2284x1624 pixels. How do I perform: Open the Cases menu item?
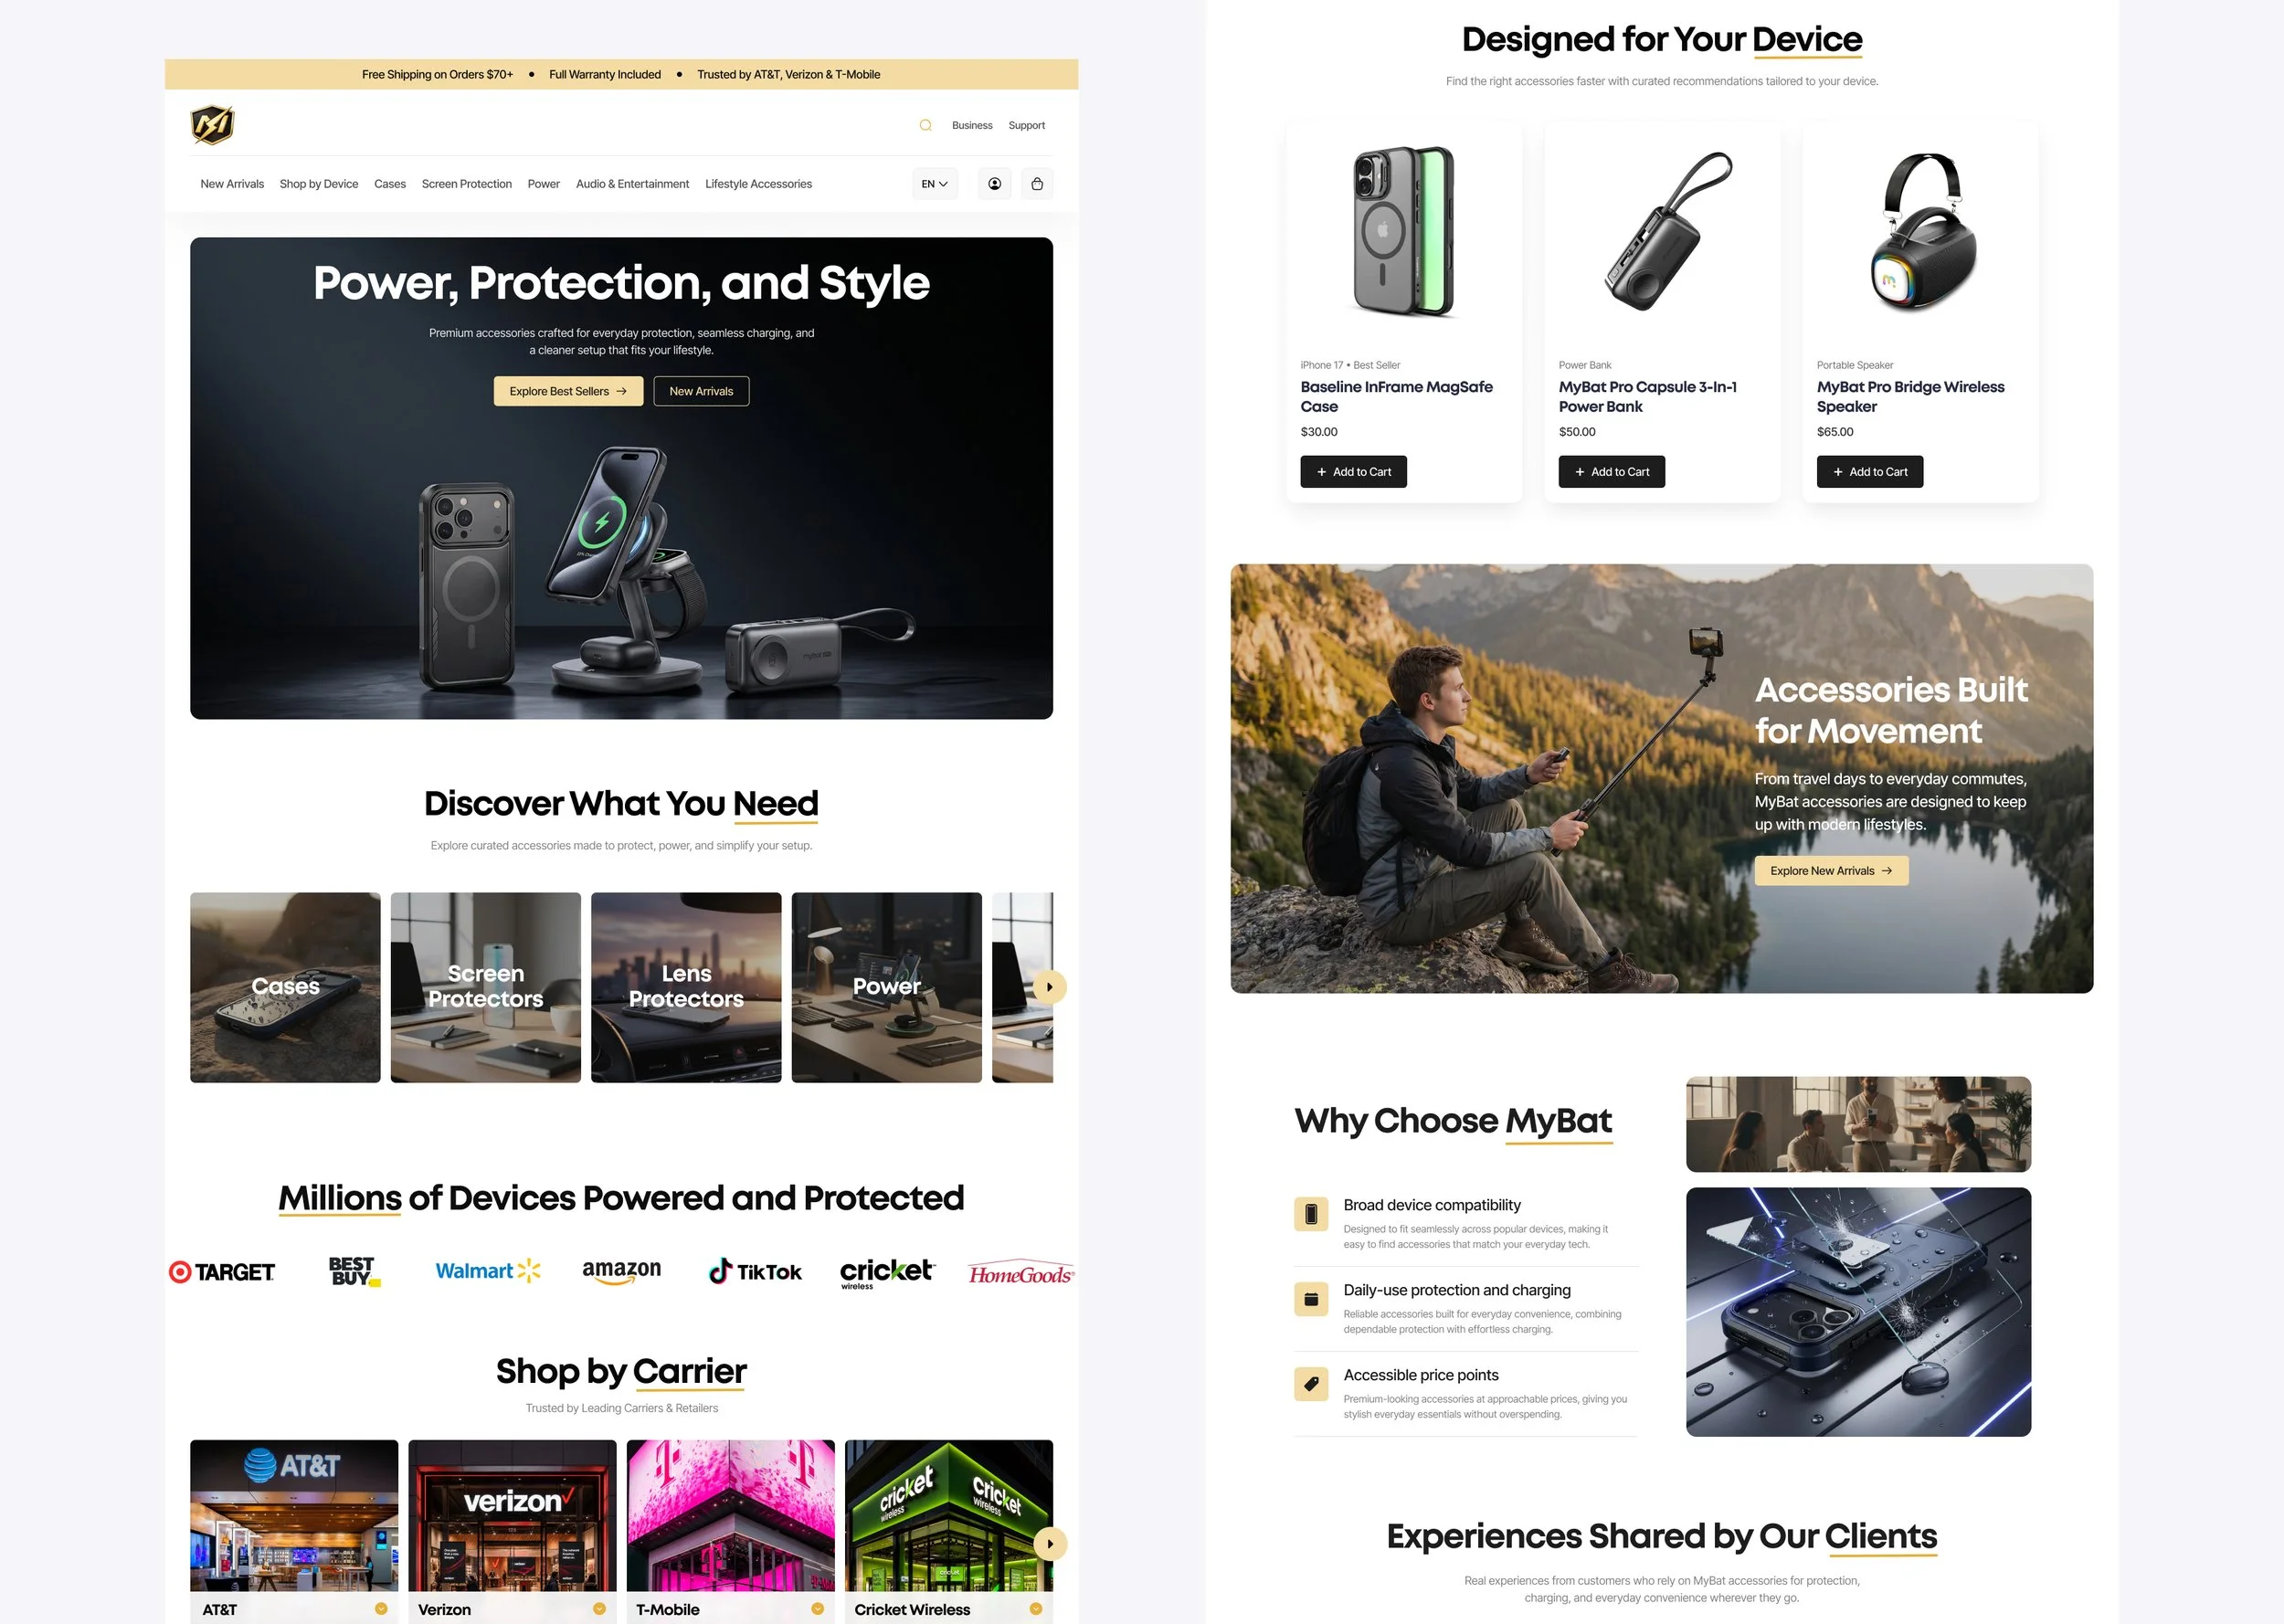(390, 184)
